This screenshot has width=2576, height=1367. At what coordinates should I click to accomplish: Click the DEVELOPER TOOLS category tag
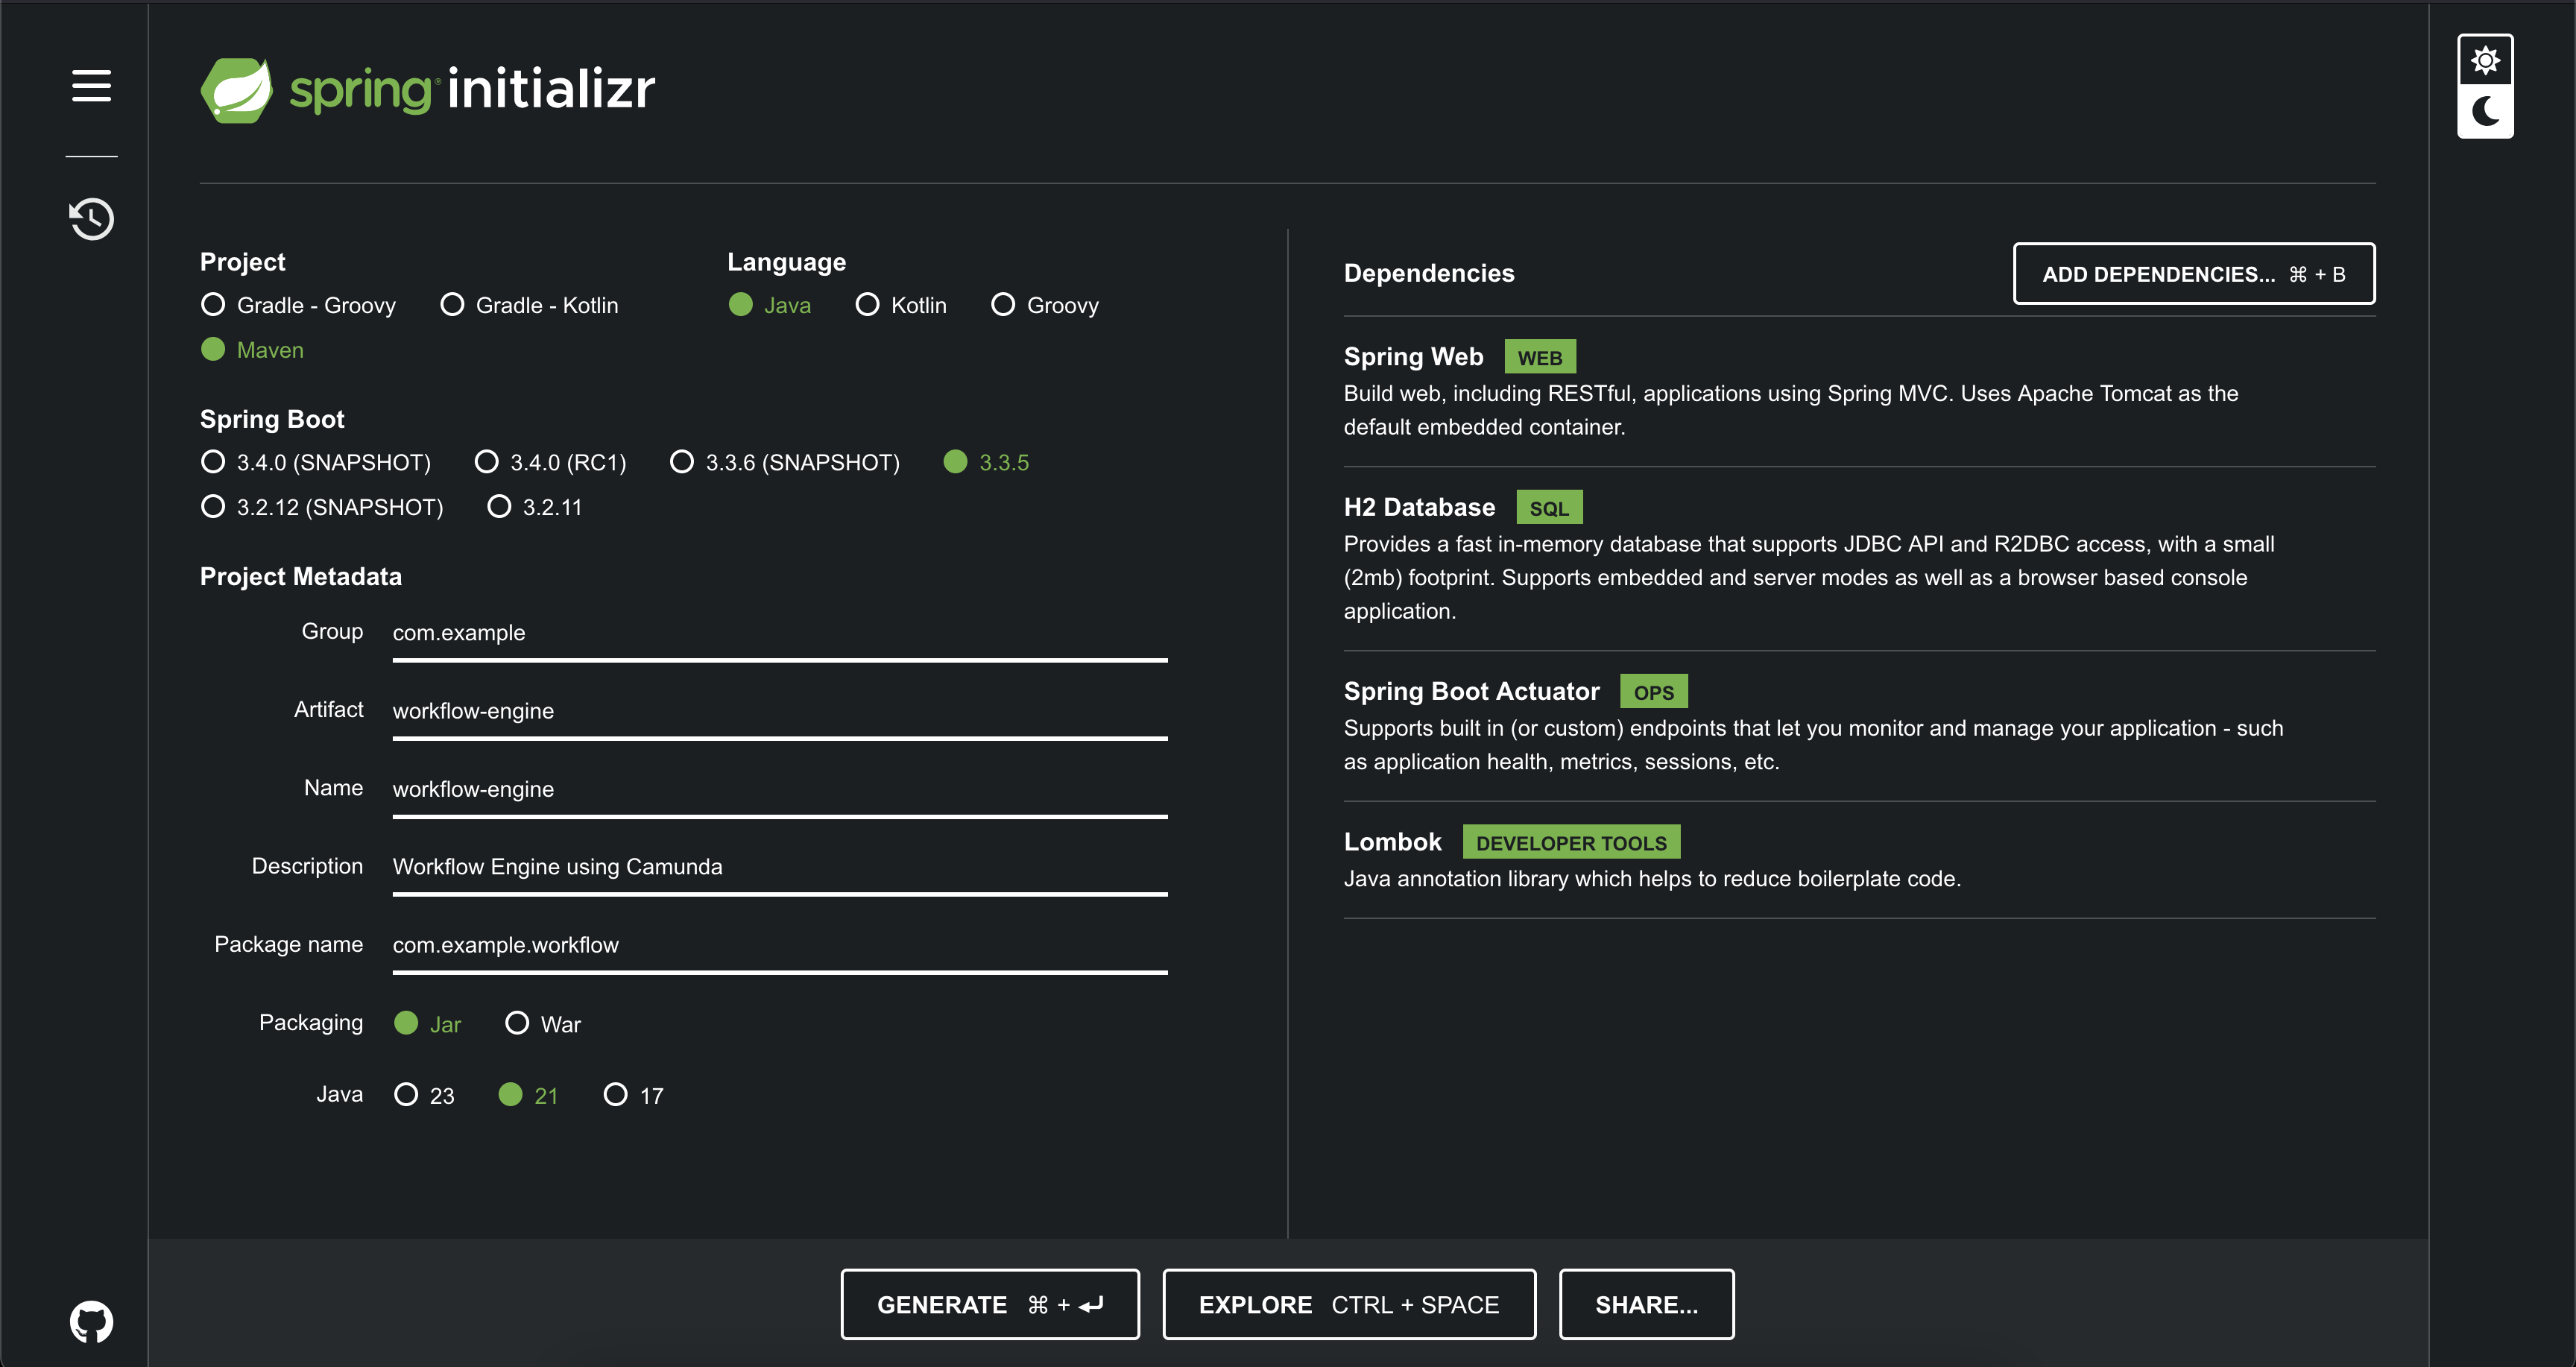click(x=1571, y=842)
